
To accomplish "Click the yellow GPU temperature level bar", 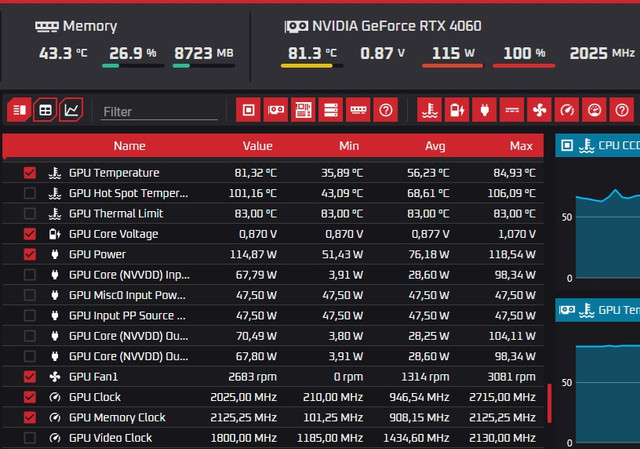I will (312, 66).
